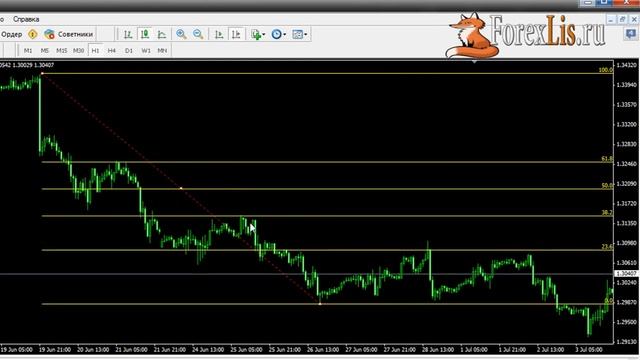Screen dimensions: 640x360
Task: Select the D1 timeframe
Action: [129, 51]
